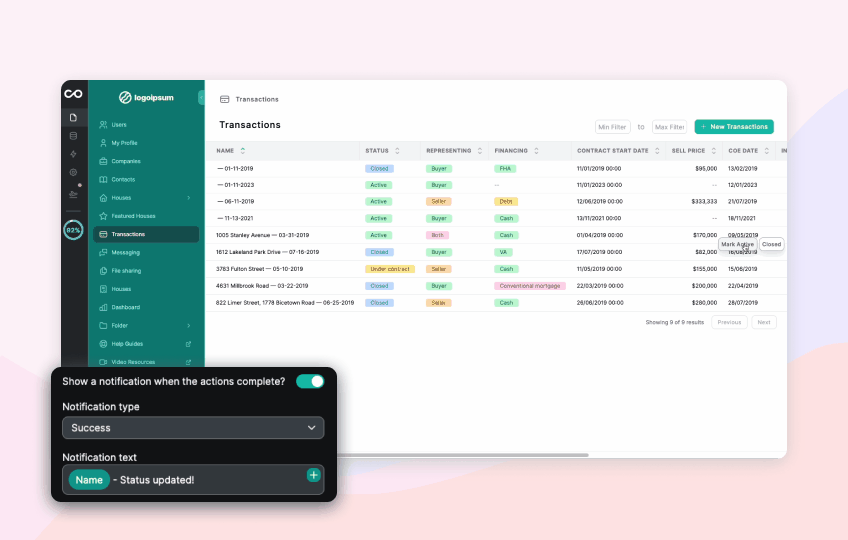Image resolution: width=848 pixels, height=540 pixels.
Task: Click the New Transactions button
Action: [734, 127]
